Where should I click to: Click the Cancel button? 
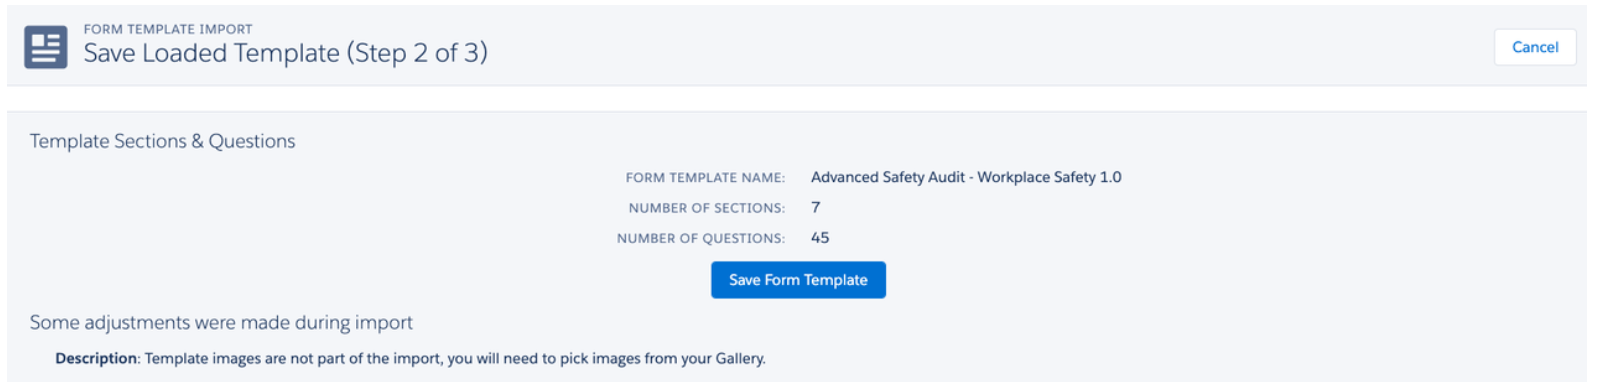point(1534,47)
